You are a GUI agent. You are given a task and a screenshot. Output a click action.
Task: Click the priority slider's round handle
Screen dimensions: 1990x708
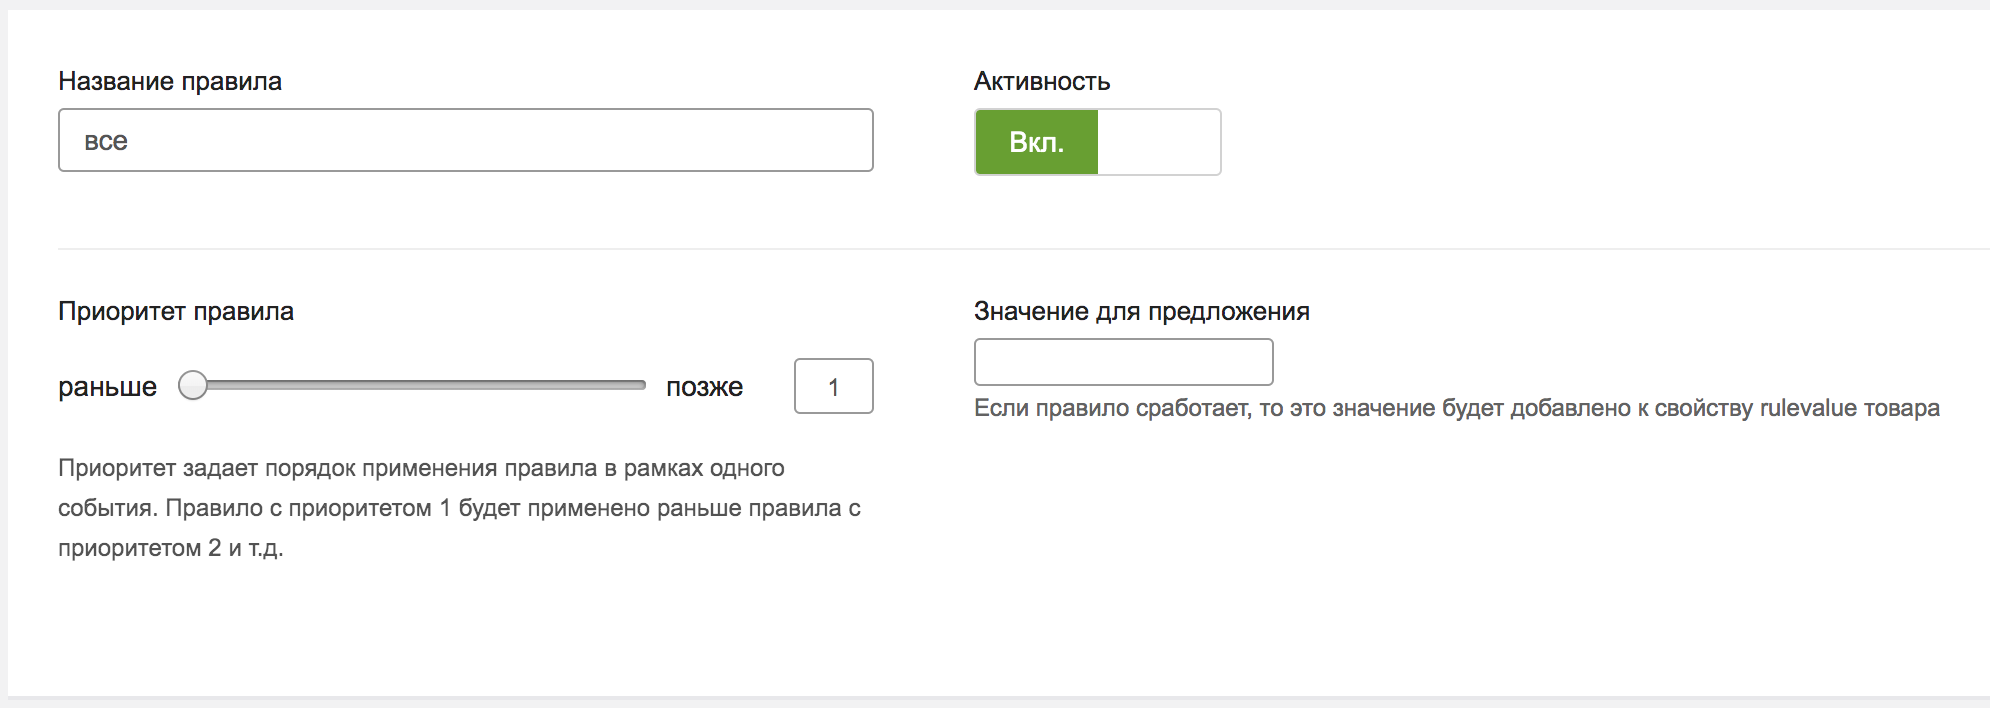coord(193,385)
